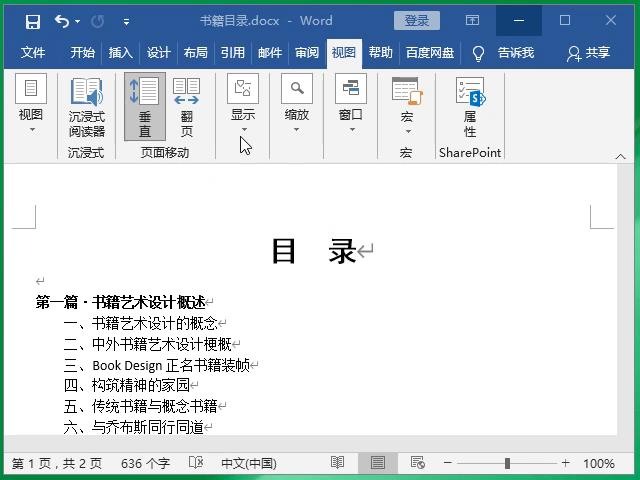Click the zoom out minus button

point(447,463)
